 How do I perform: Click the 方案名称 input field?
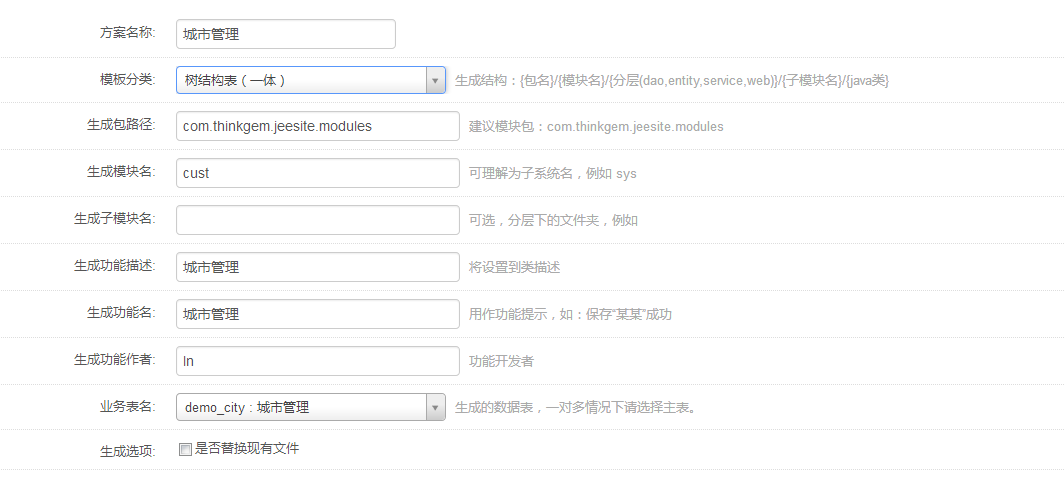(x=286, y=34)
